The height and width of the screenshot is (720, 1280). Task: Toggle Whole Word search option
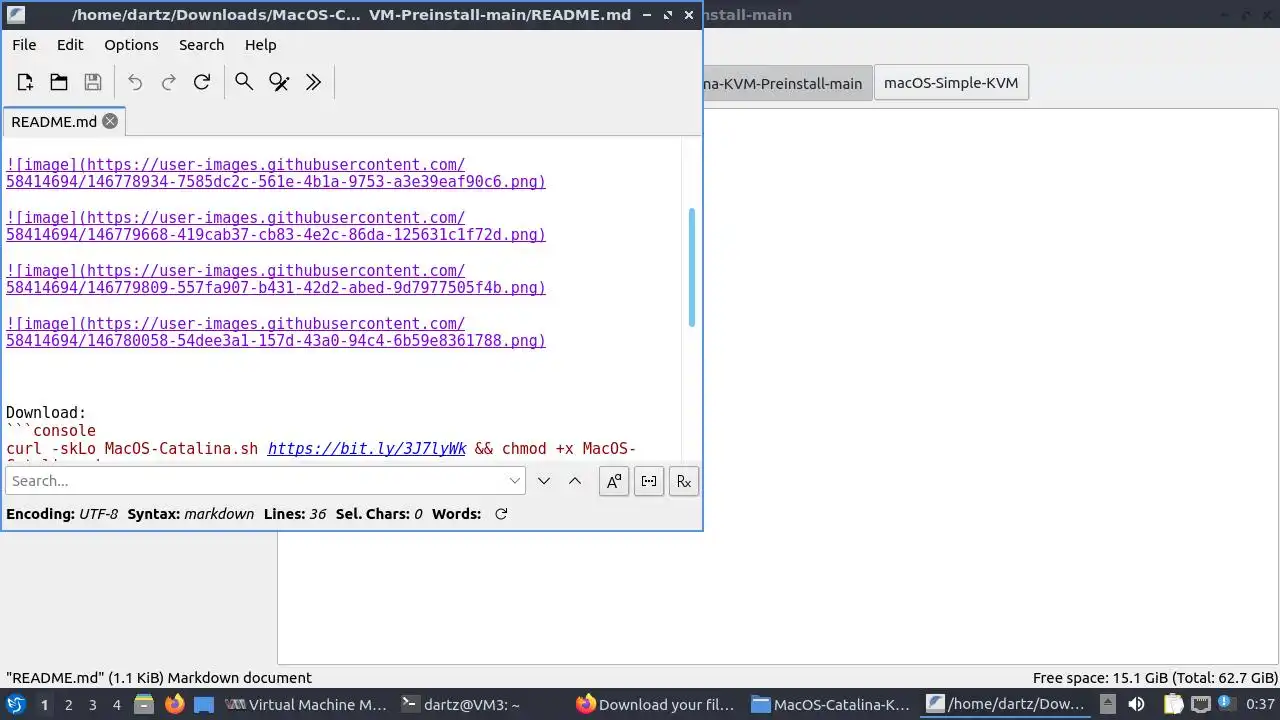649,481
